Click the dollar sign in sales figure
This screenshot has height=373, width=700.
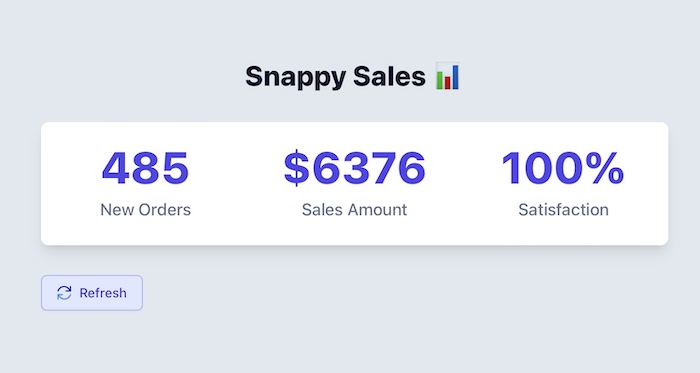296,168
